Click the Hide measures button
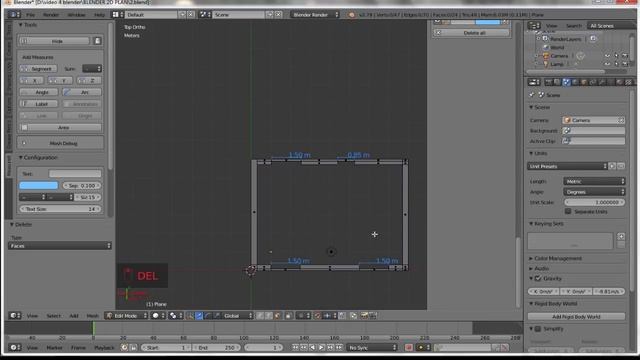This screenshot has height=360, width=640. pos(54,41)
